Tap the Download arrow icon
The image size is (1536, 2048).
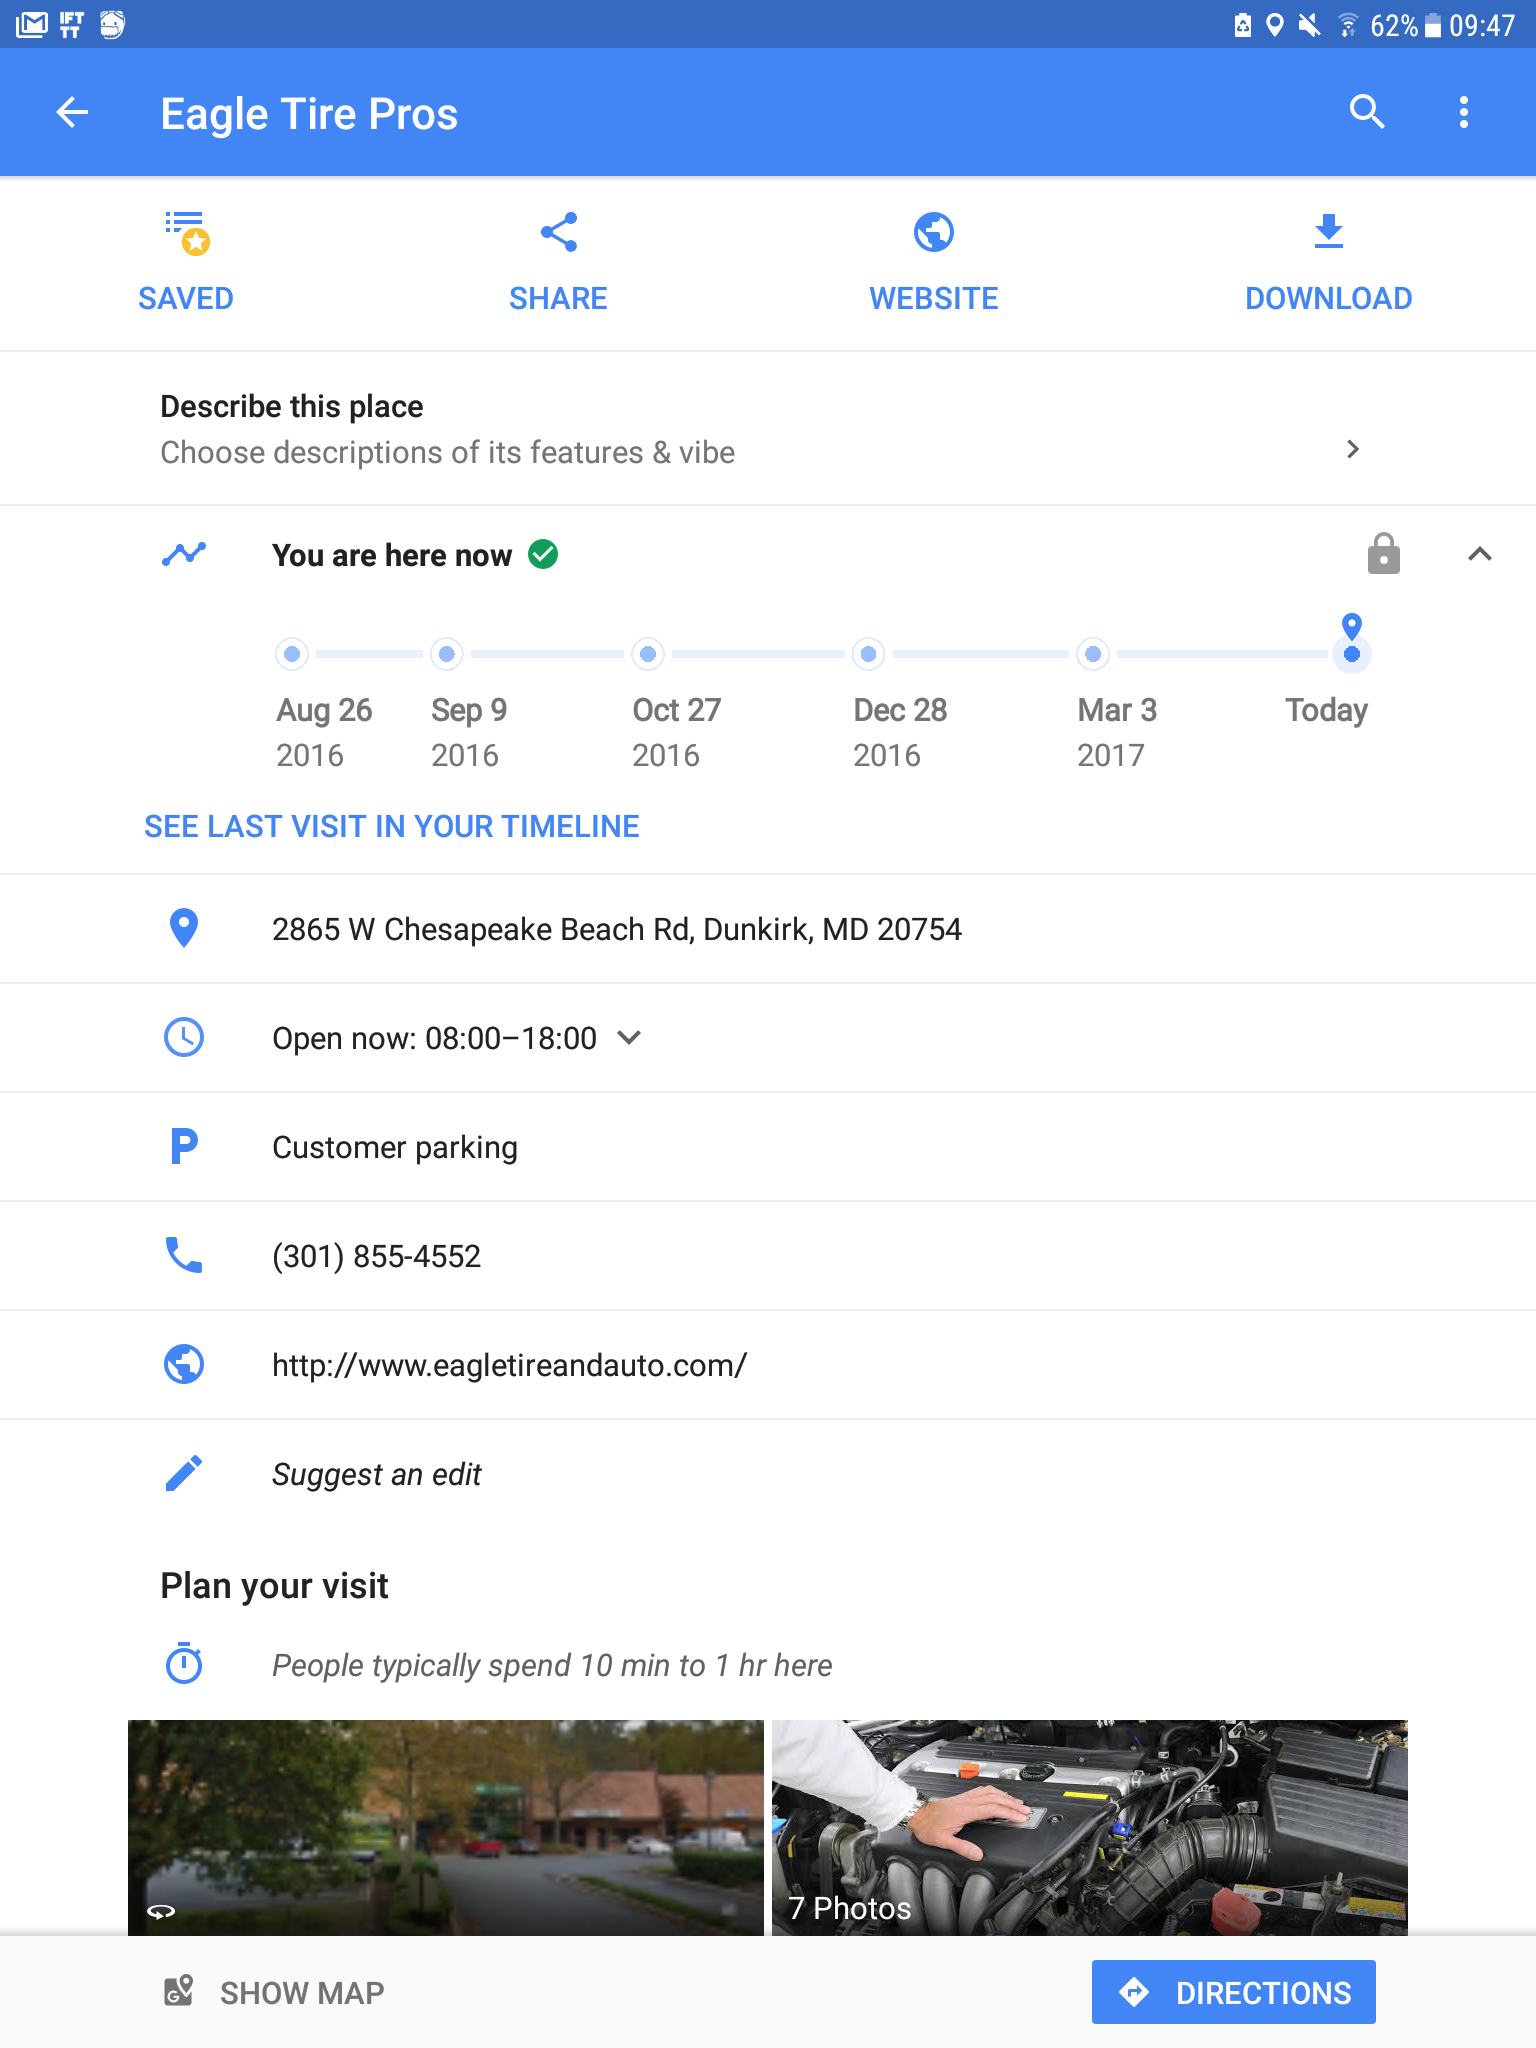point(1328,231)
